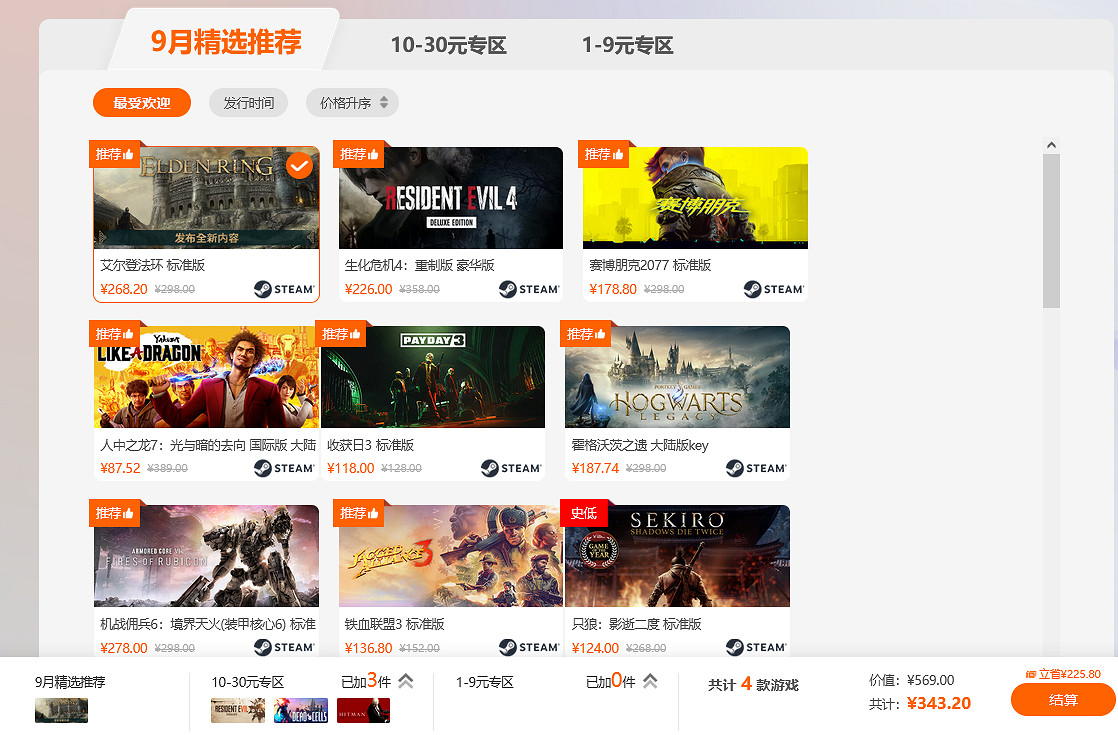Image resolution: width=1118 pixels, height=735 pixels.
Task: Click the Steam icon on the 铁血联盟3 card
Action: [528, 648]
